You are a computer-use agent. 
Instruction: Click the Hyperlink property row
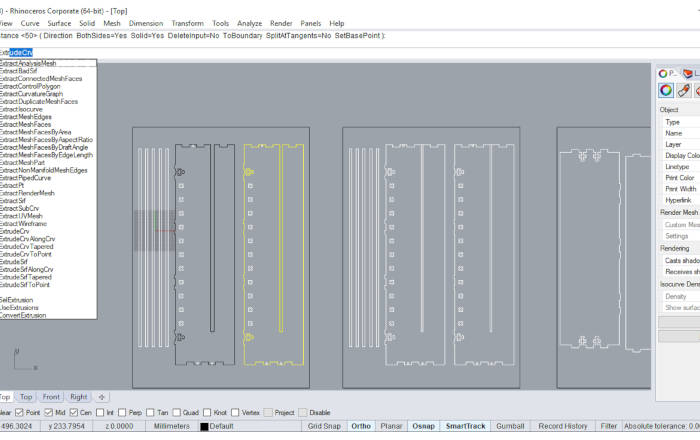680,200
